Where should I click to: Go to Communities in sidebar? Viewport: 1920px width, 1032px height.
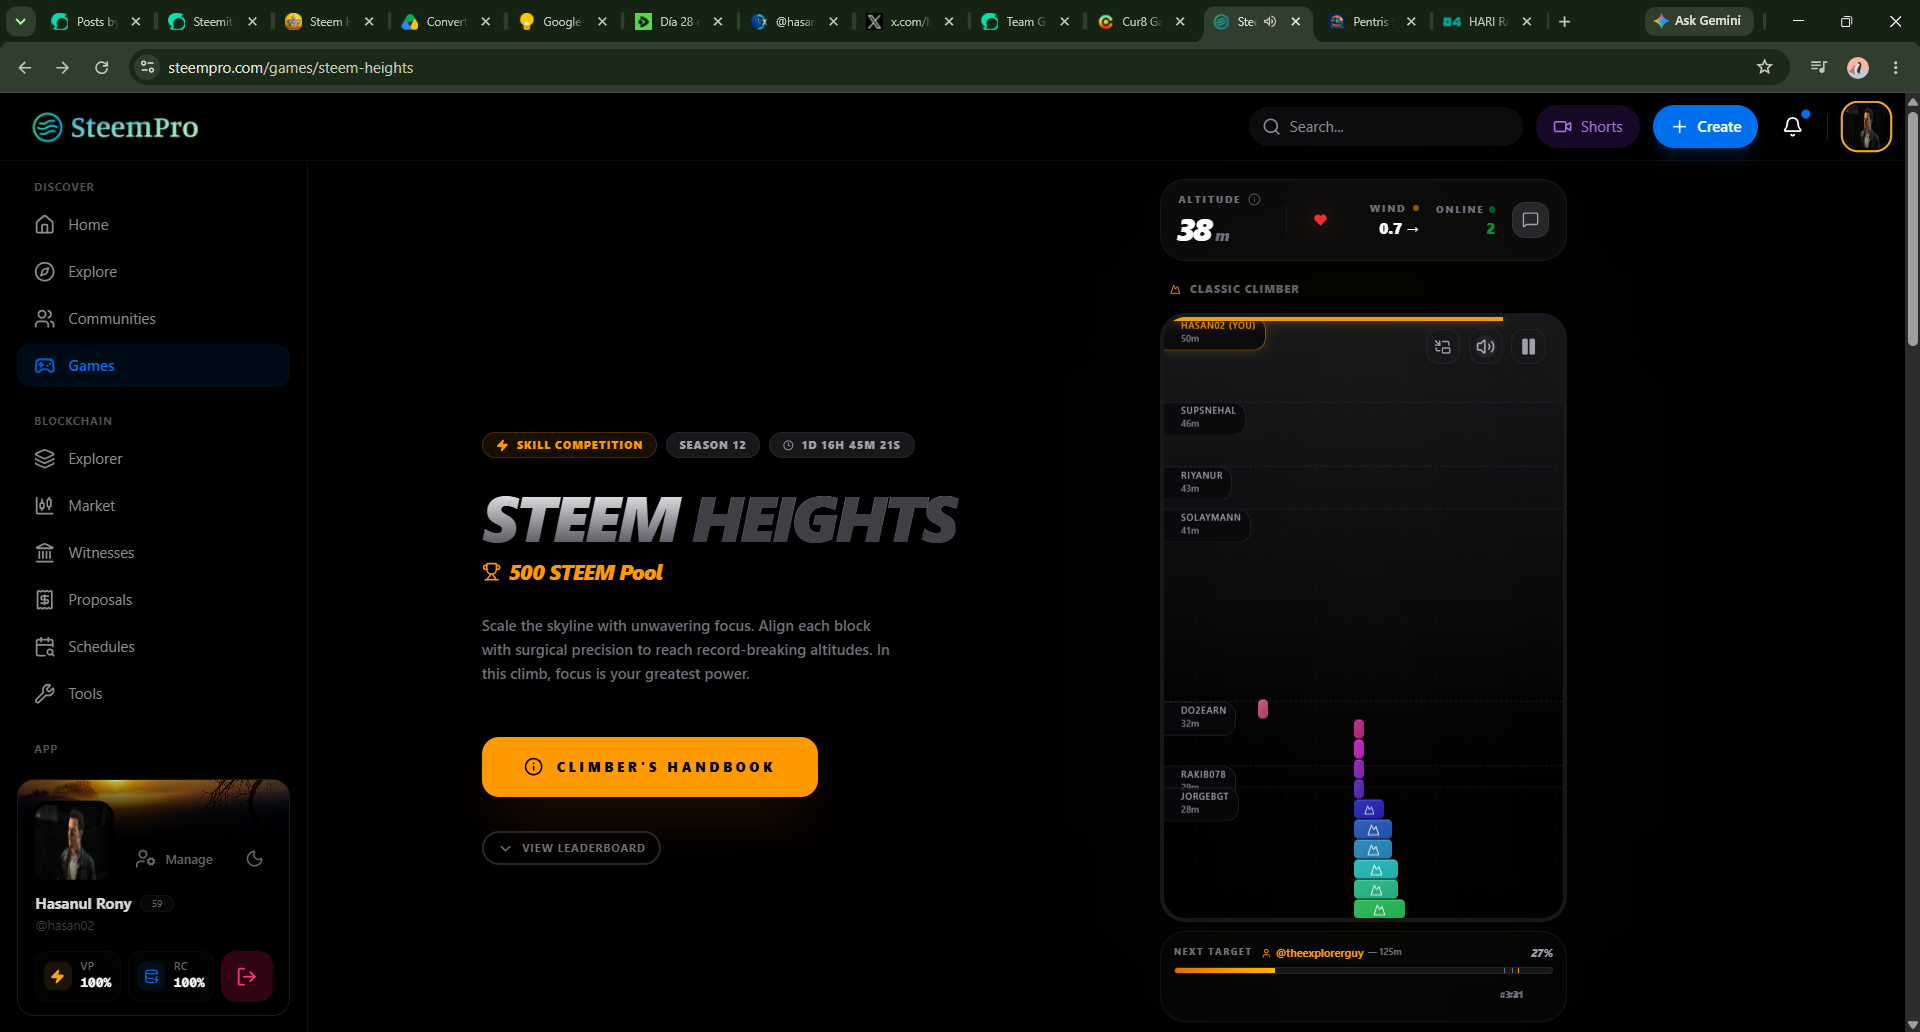(x=153, y=319)
